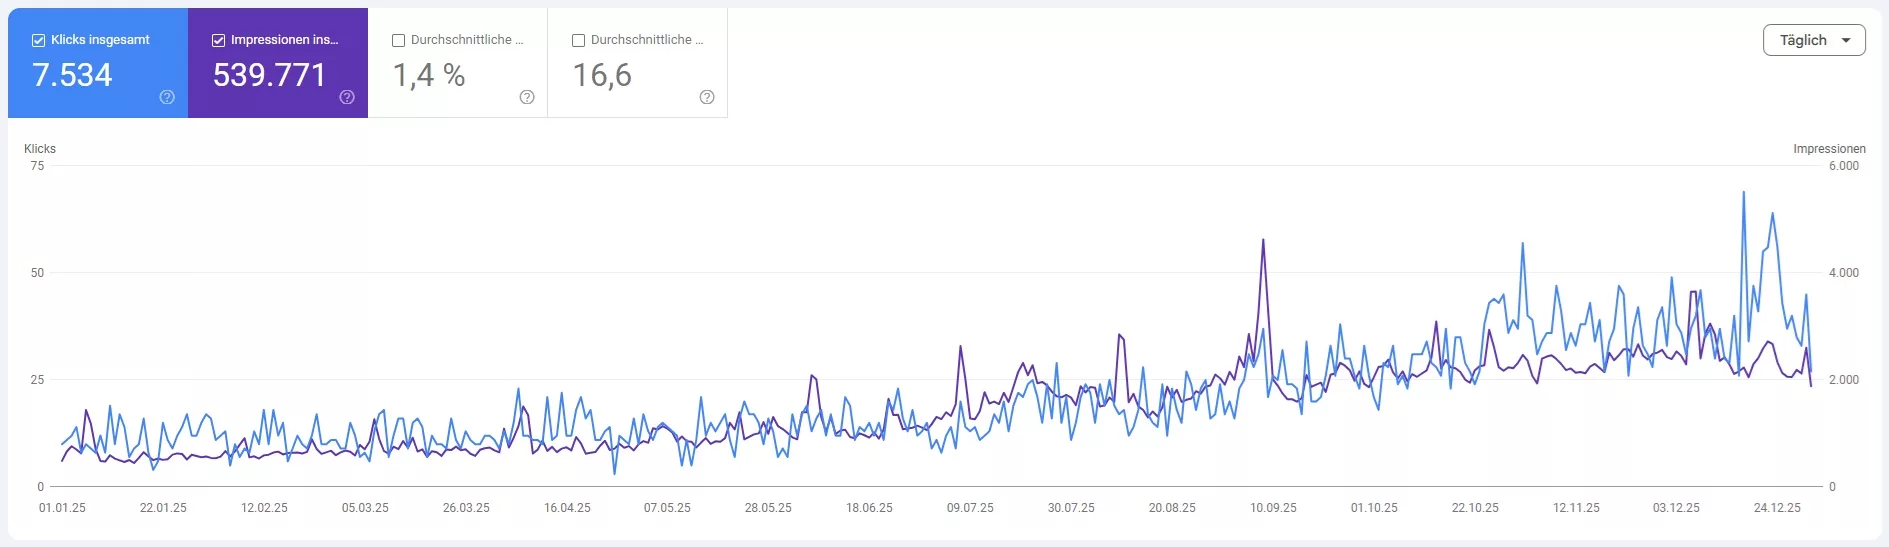Click date label 05.03.25 on axis

click(x=365, y=508)
